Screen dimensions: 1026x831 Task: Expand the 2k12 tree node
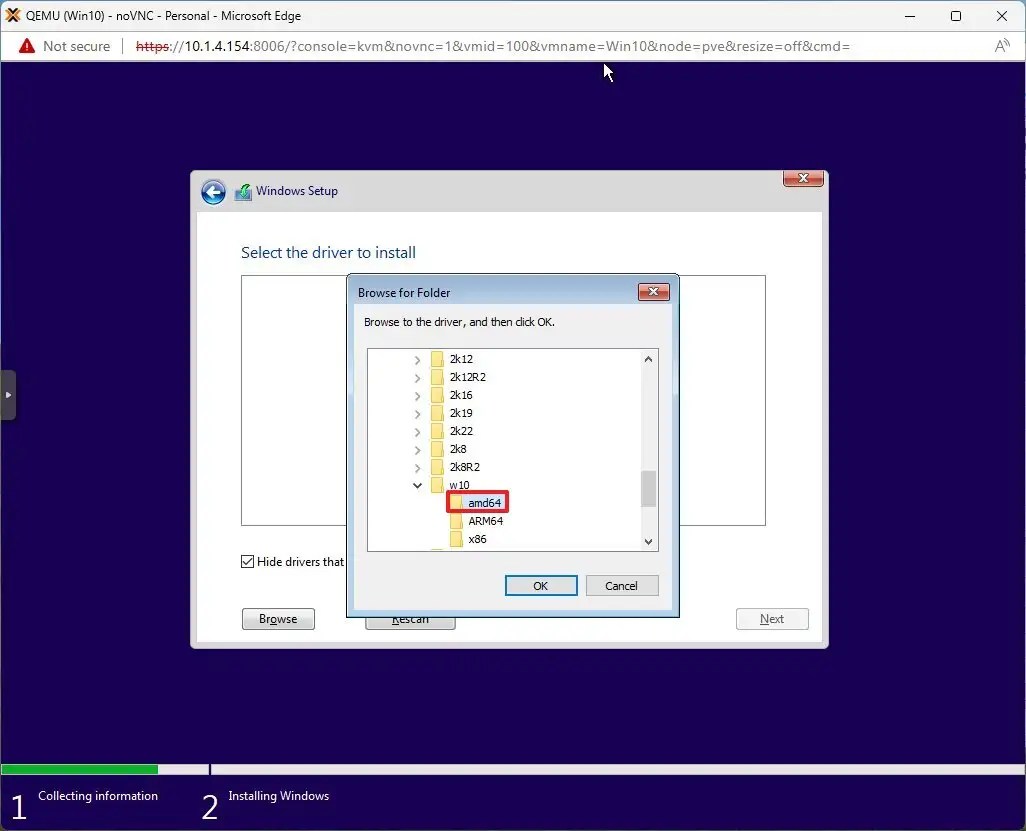pyautogui.click(x=417, y=359)
